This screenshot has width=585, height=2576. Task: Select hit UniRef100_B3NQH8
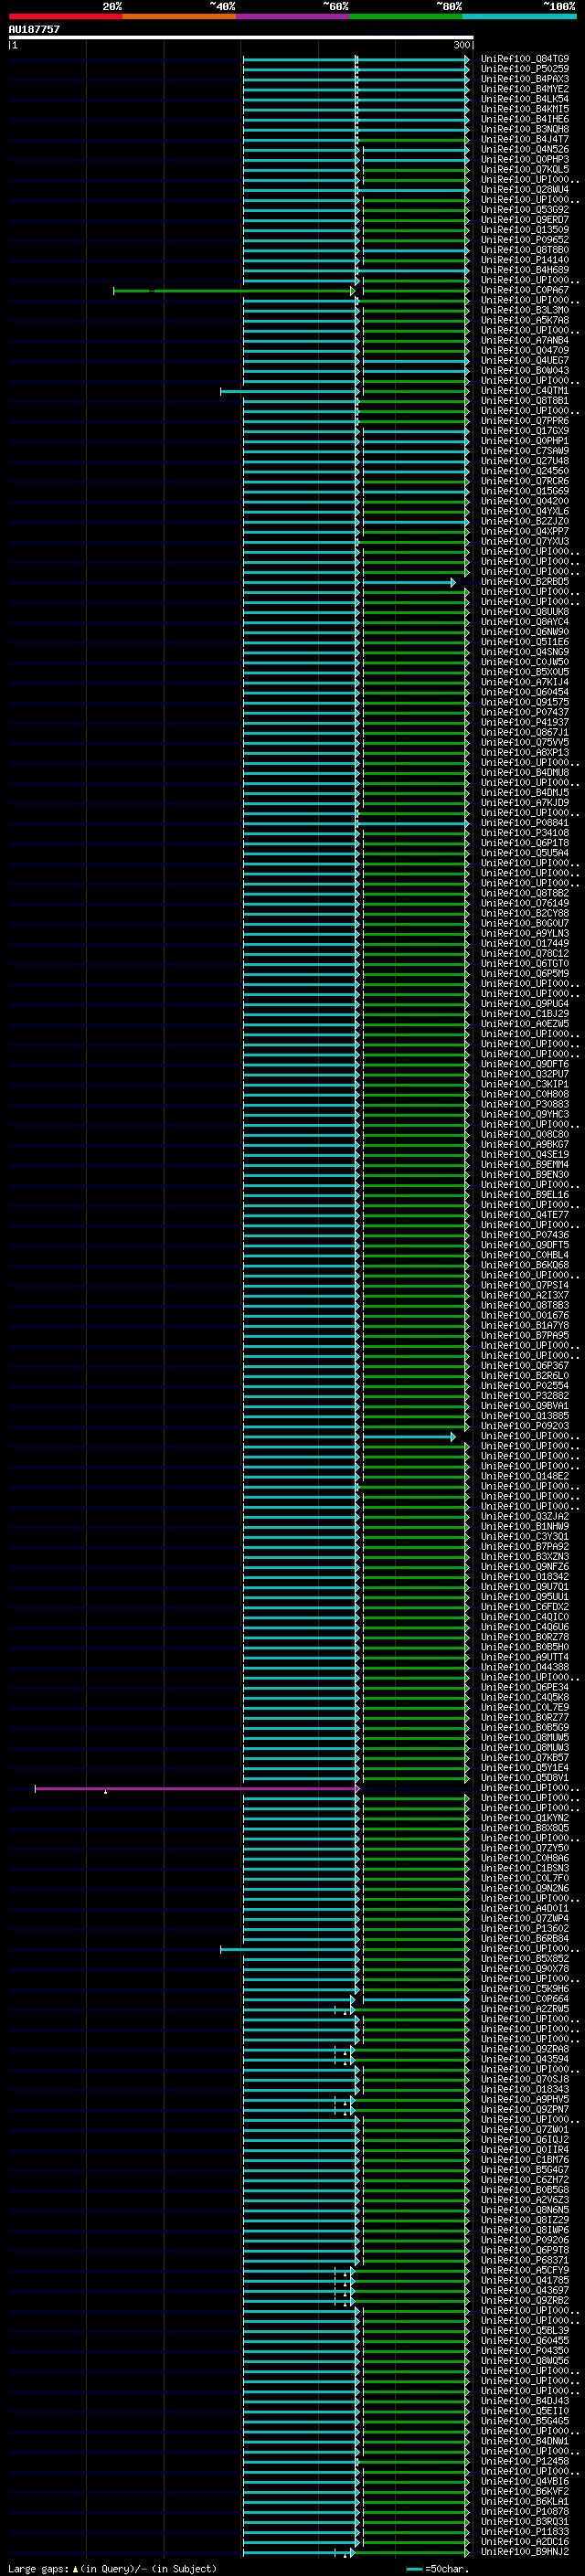[x=525, y=129]
